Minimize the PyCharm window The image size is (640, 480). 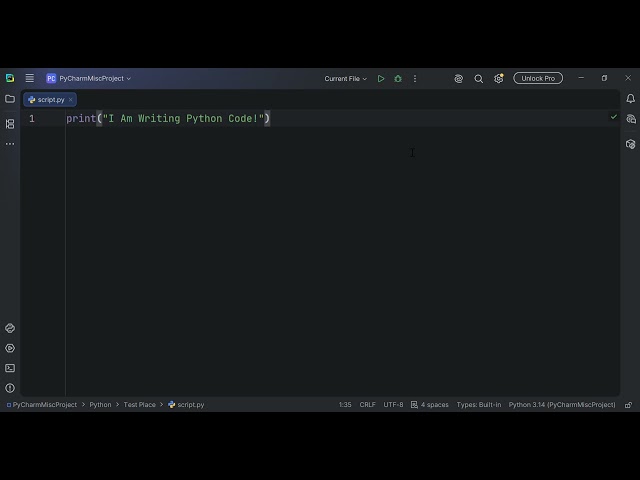(581, 78)
